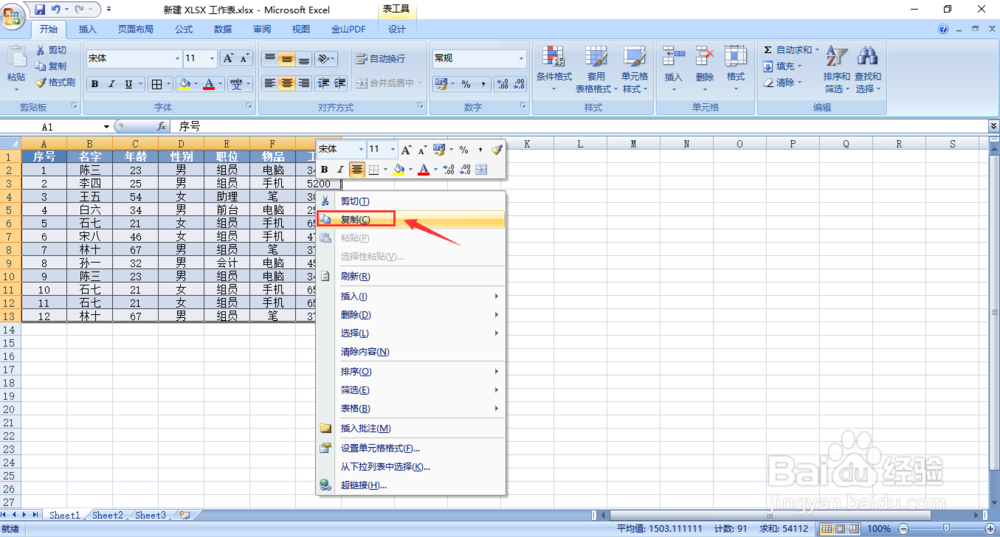Open the mini toolbar font size dropdown
1000x537 pixels.
click(x=392, y=150)
